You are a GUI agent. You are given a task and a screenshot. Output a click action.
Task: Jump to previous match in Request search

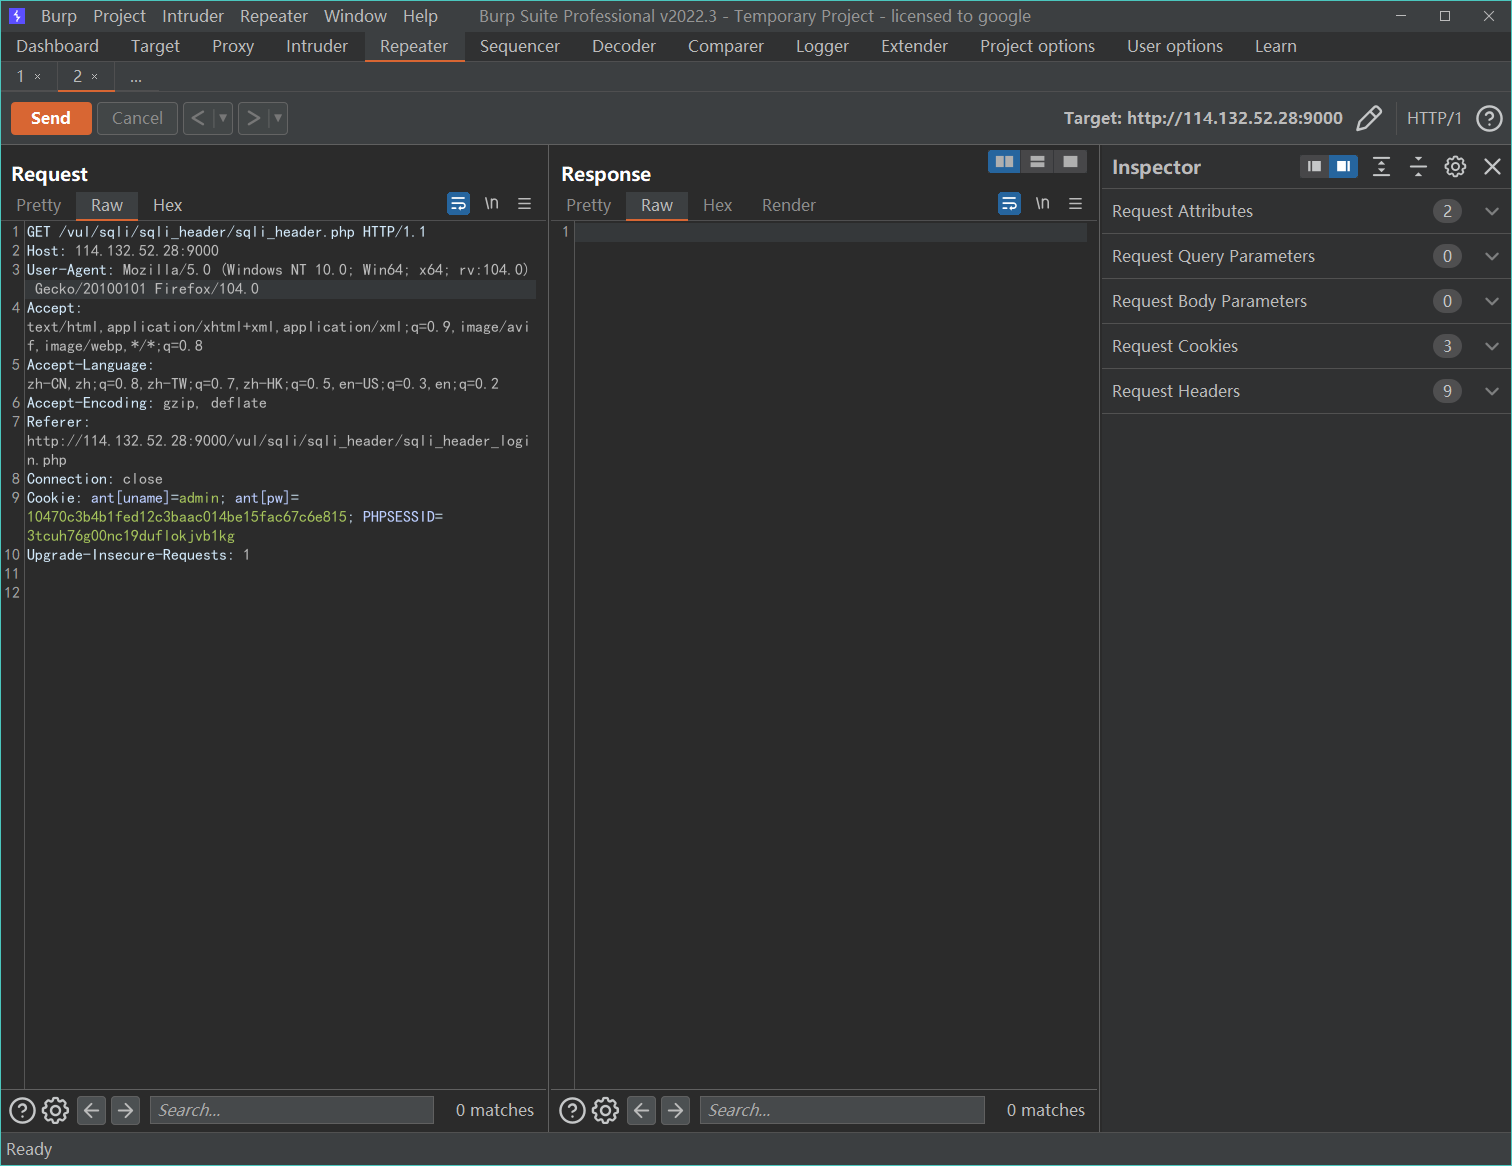[91, 1110]
